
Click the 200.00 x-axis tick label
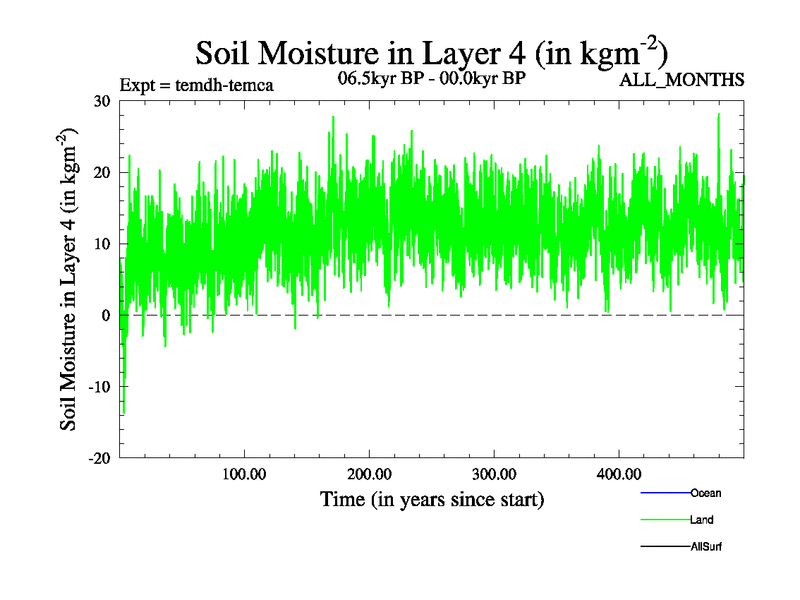[368, 474]
